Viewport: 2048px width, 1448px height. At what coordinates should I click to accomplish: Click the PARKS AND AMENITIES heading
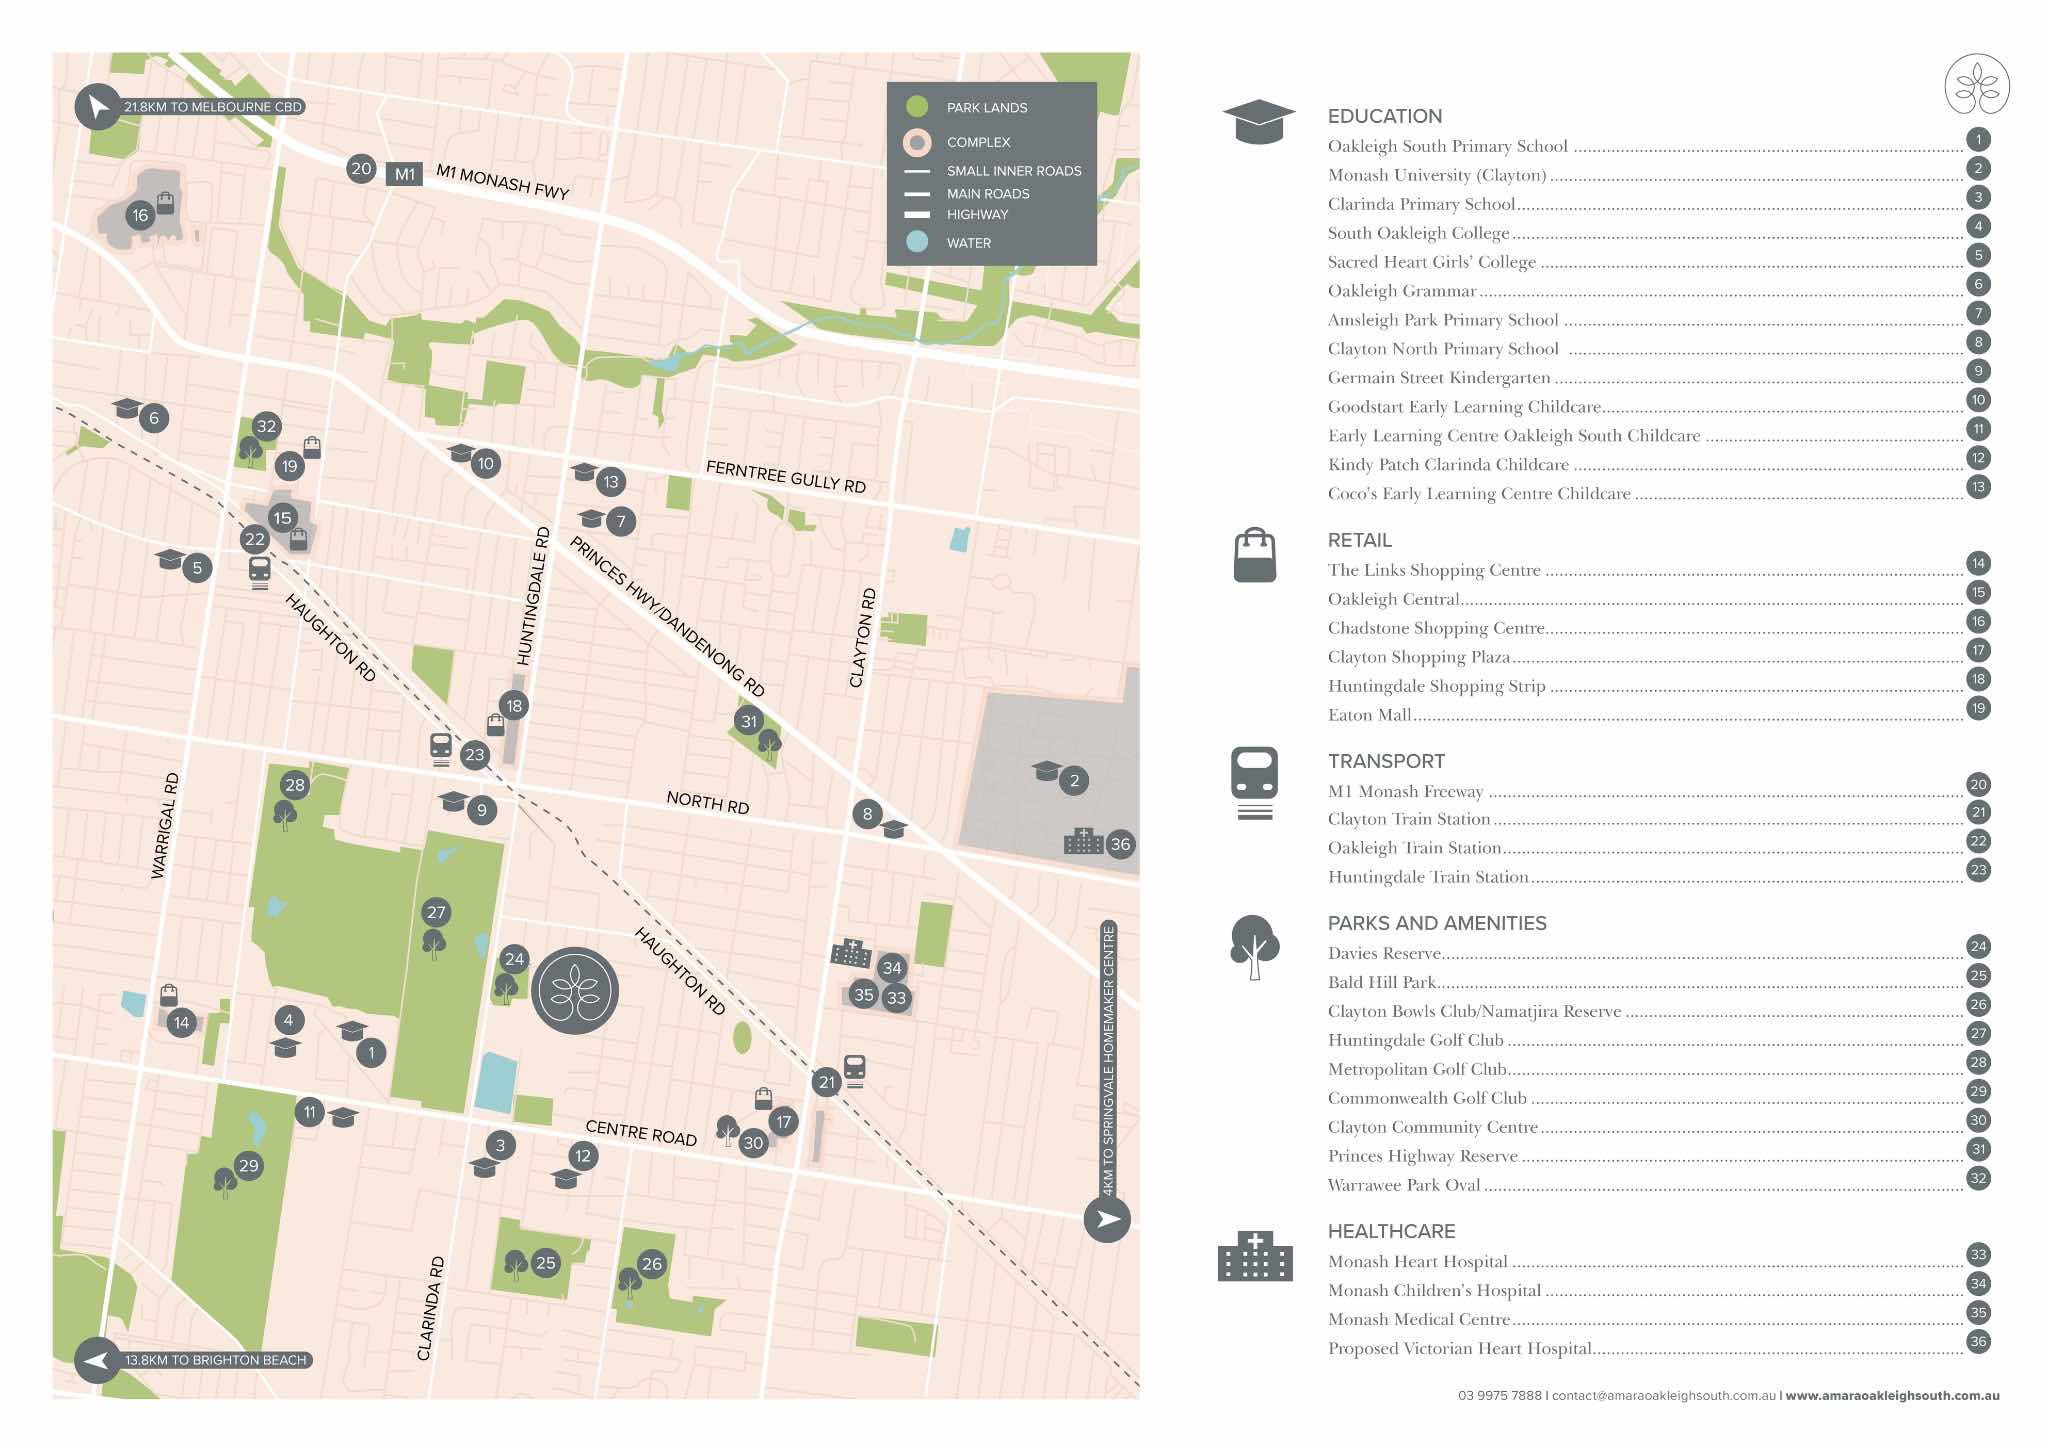(x=1437, y=923)
